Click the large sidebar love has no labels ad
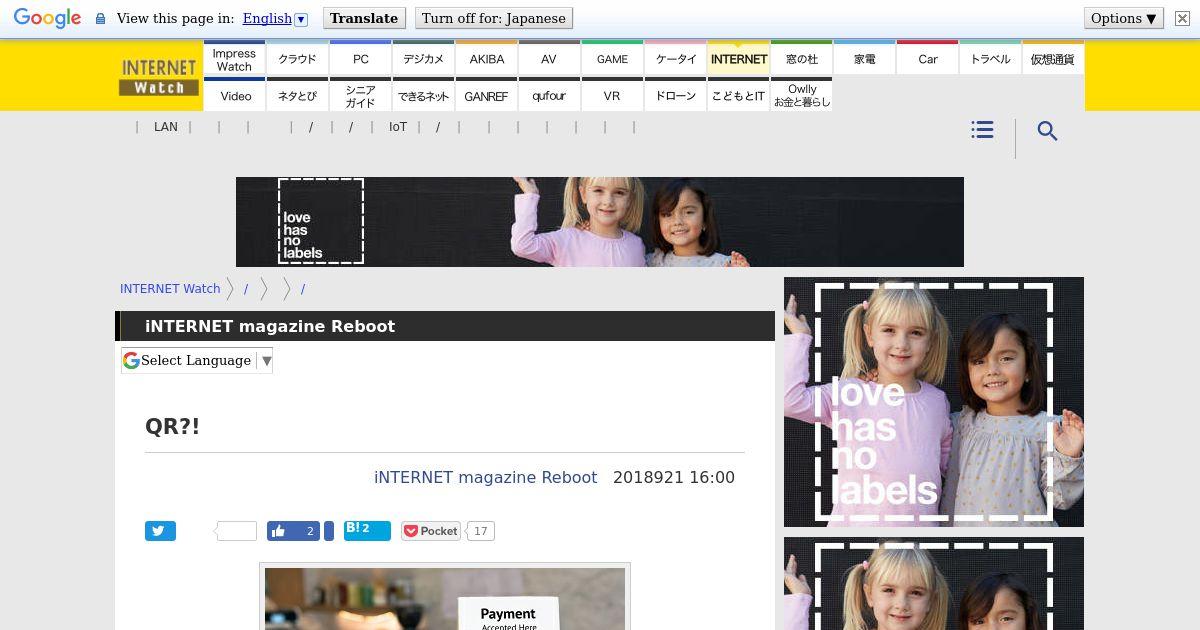 [x=934, y=402]
